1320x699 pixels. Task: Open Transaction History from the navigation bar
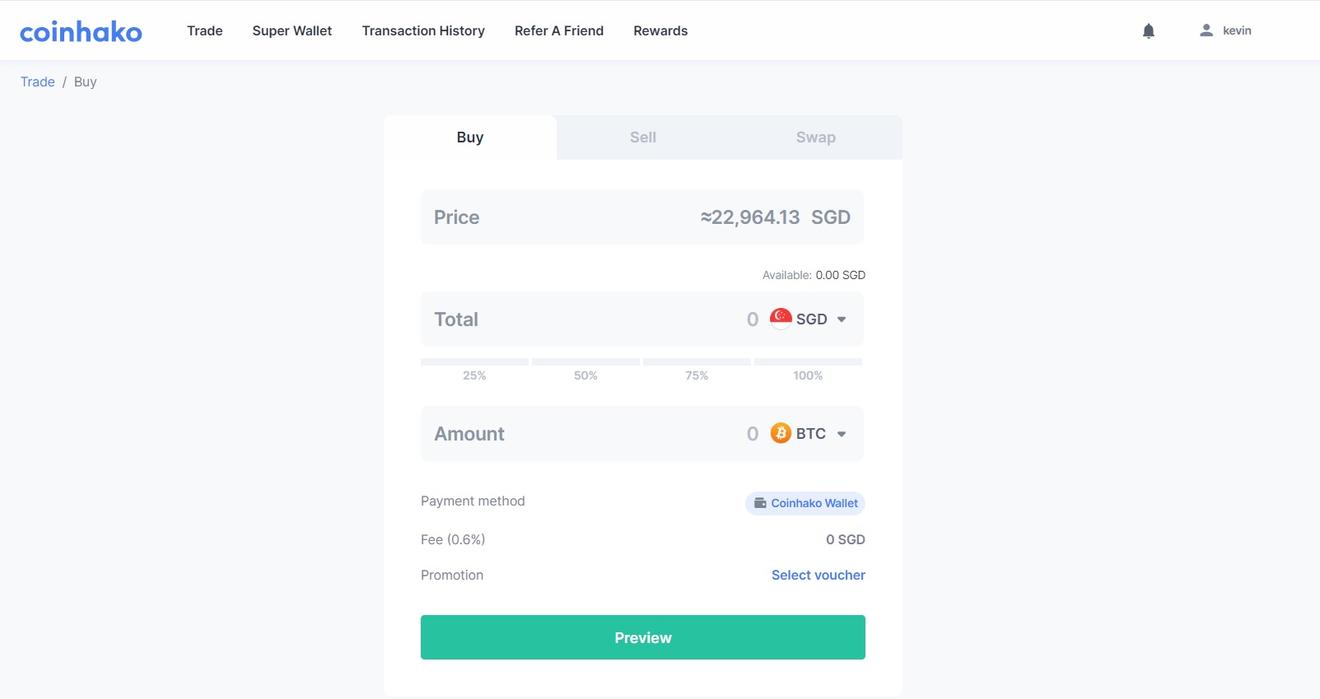422,30
